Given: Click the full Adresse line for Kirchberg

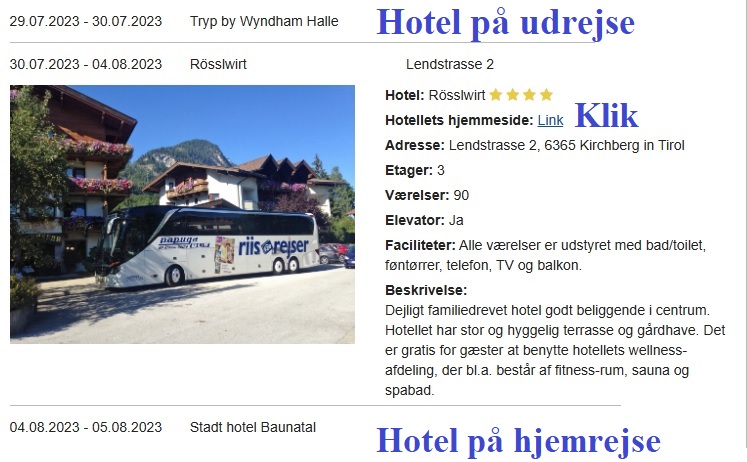Looking at the screenshot, I should tap(535, 145).
